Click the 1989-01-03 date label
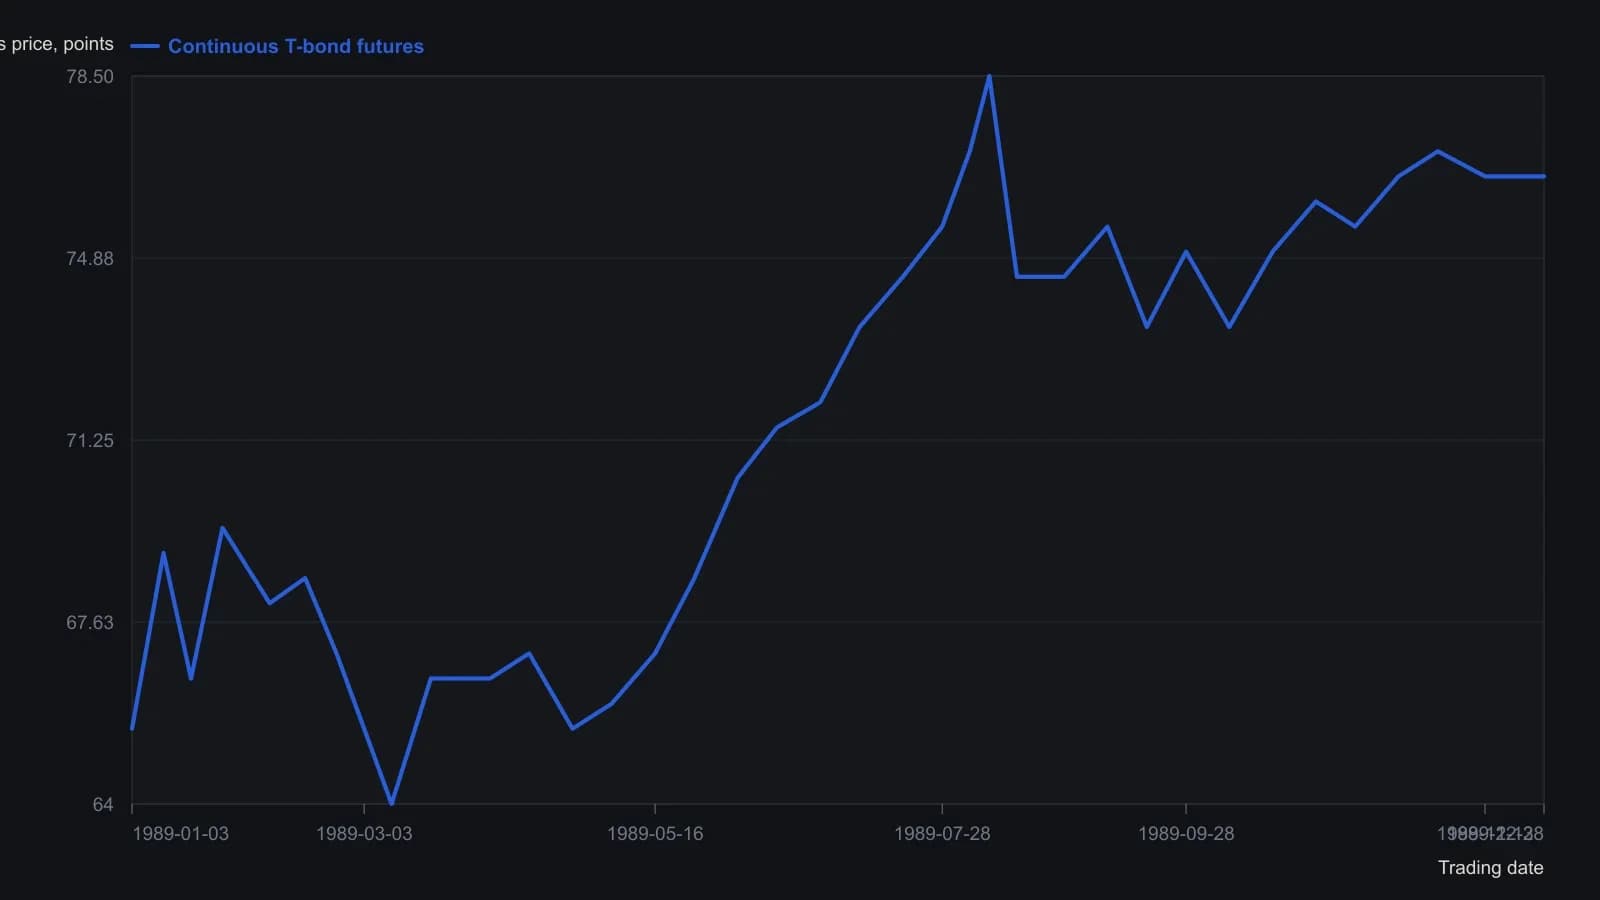 (180, 834)
